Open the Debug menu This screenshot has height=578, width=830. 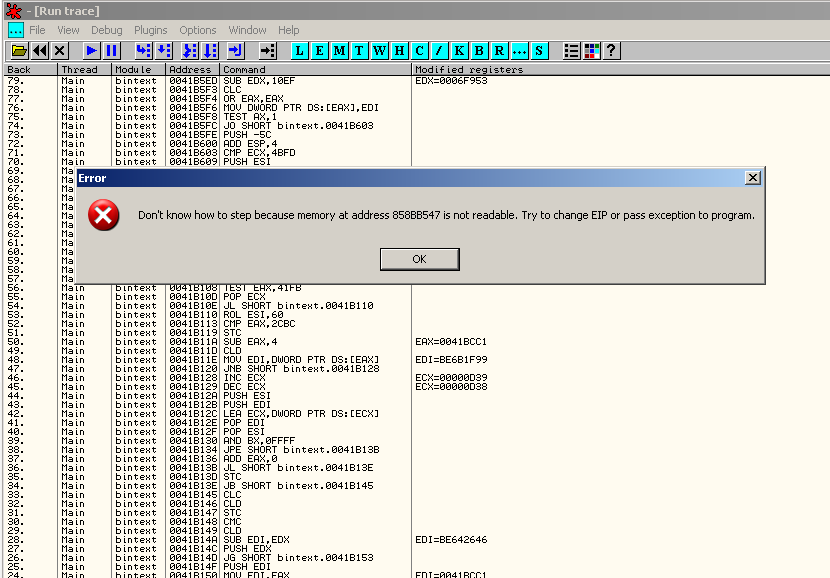106,30
